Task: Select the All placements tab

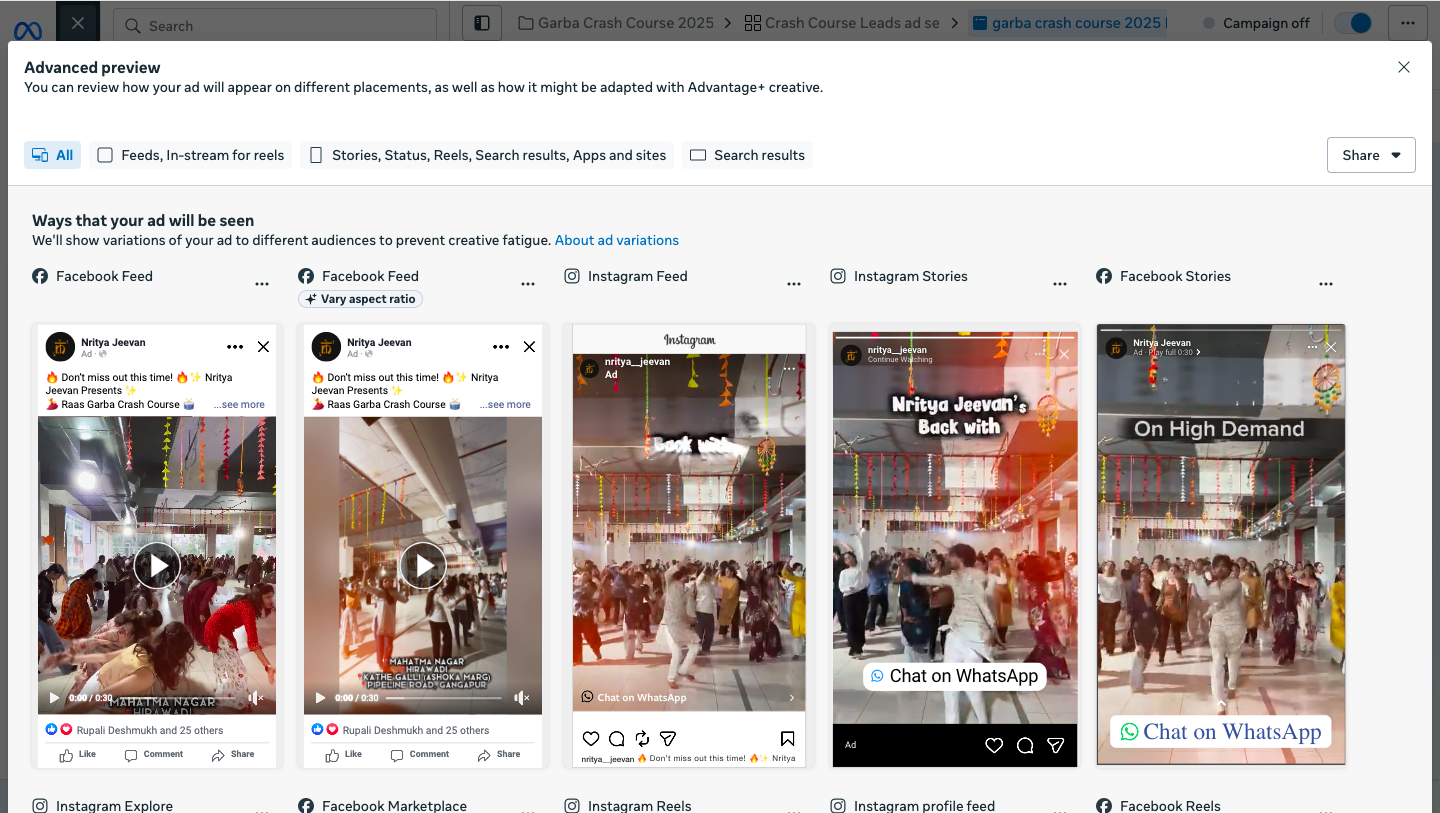Action: [x=53, y=155]
